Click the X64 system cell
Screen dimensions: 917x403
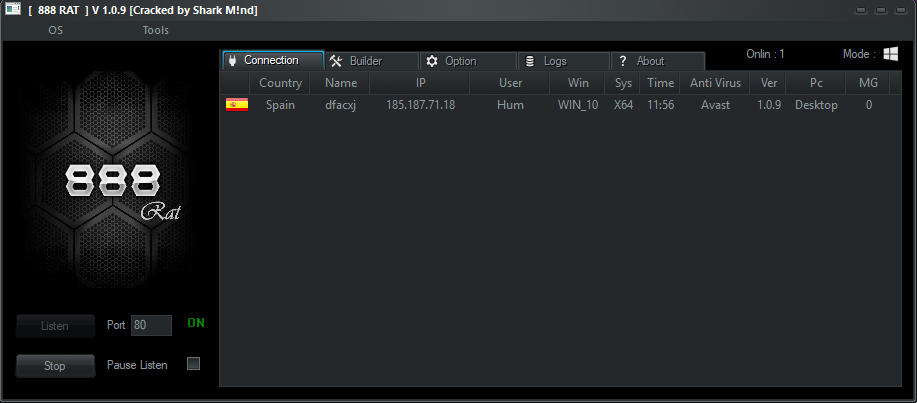(x=623, y=105)
